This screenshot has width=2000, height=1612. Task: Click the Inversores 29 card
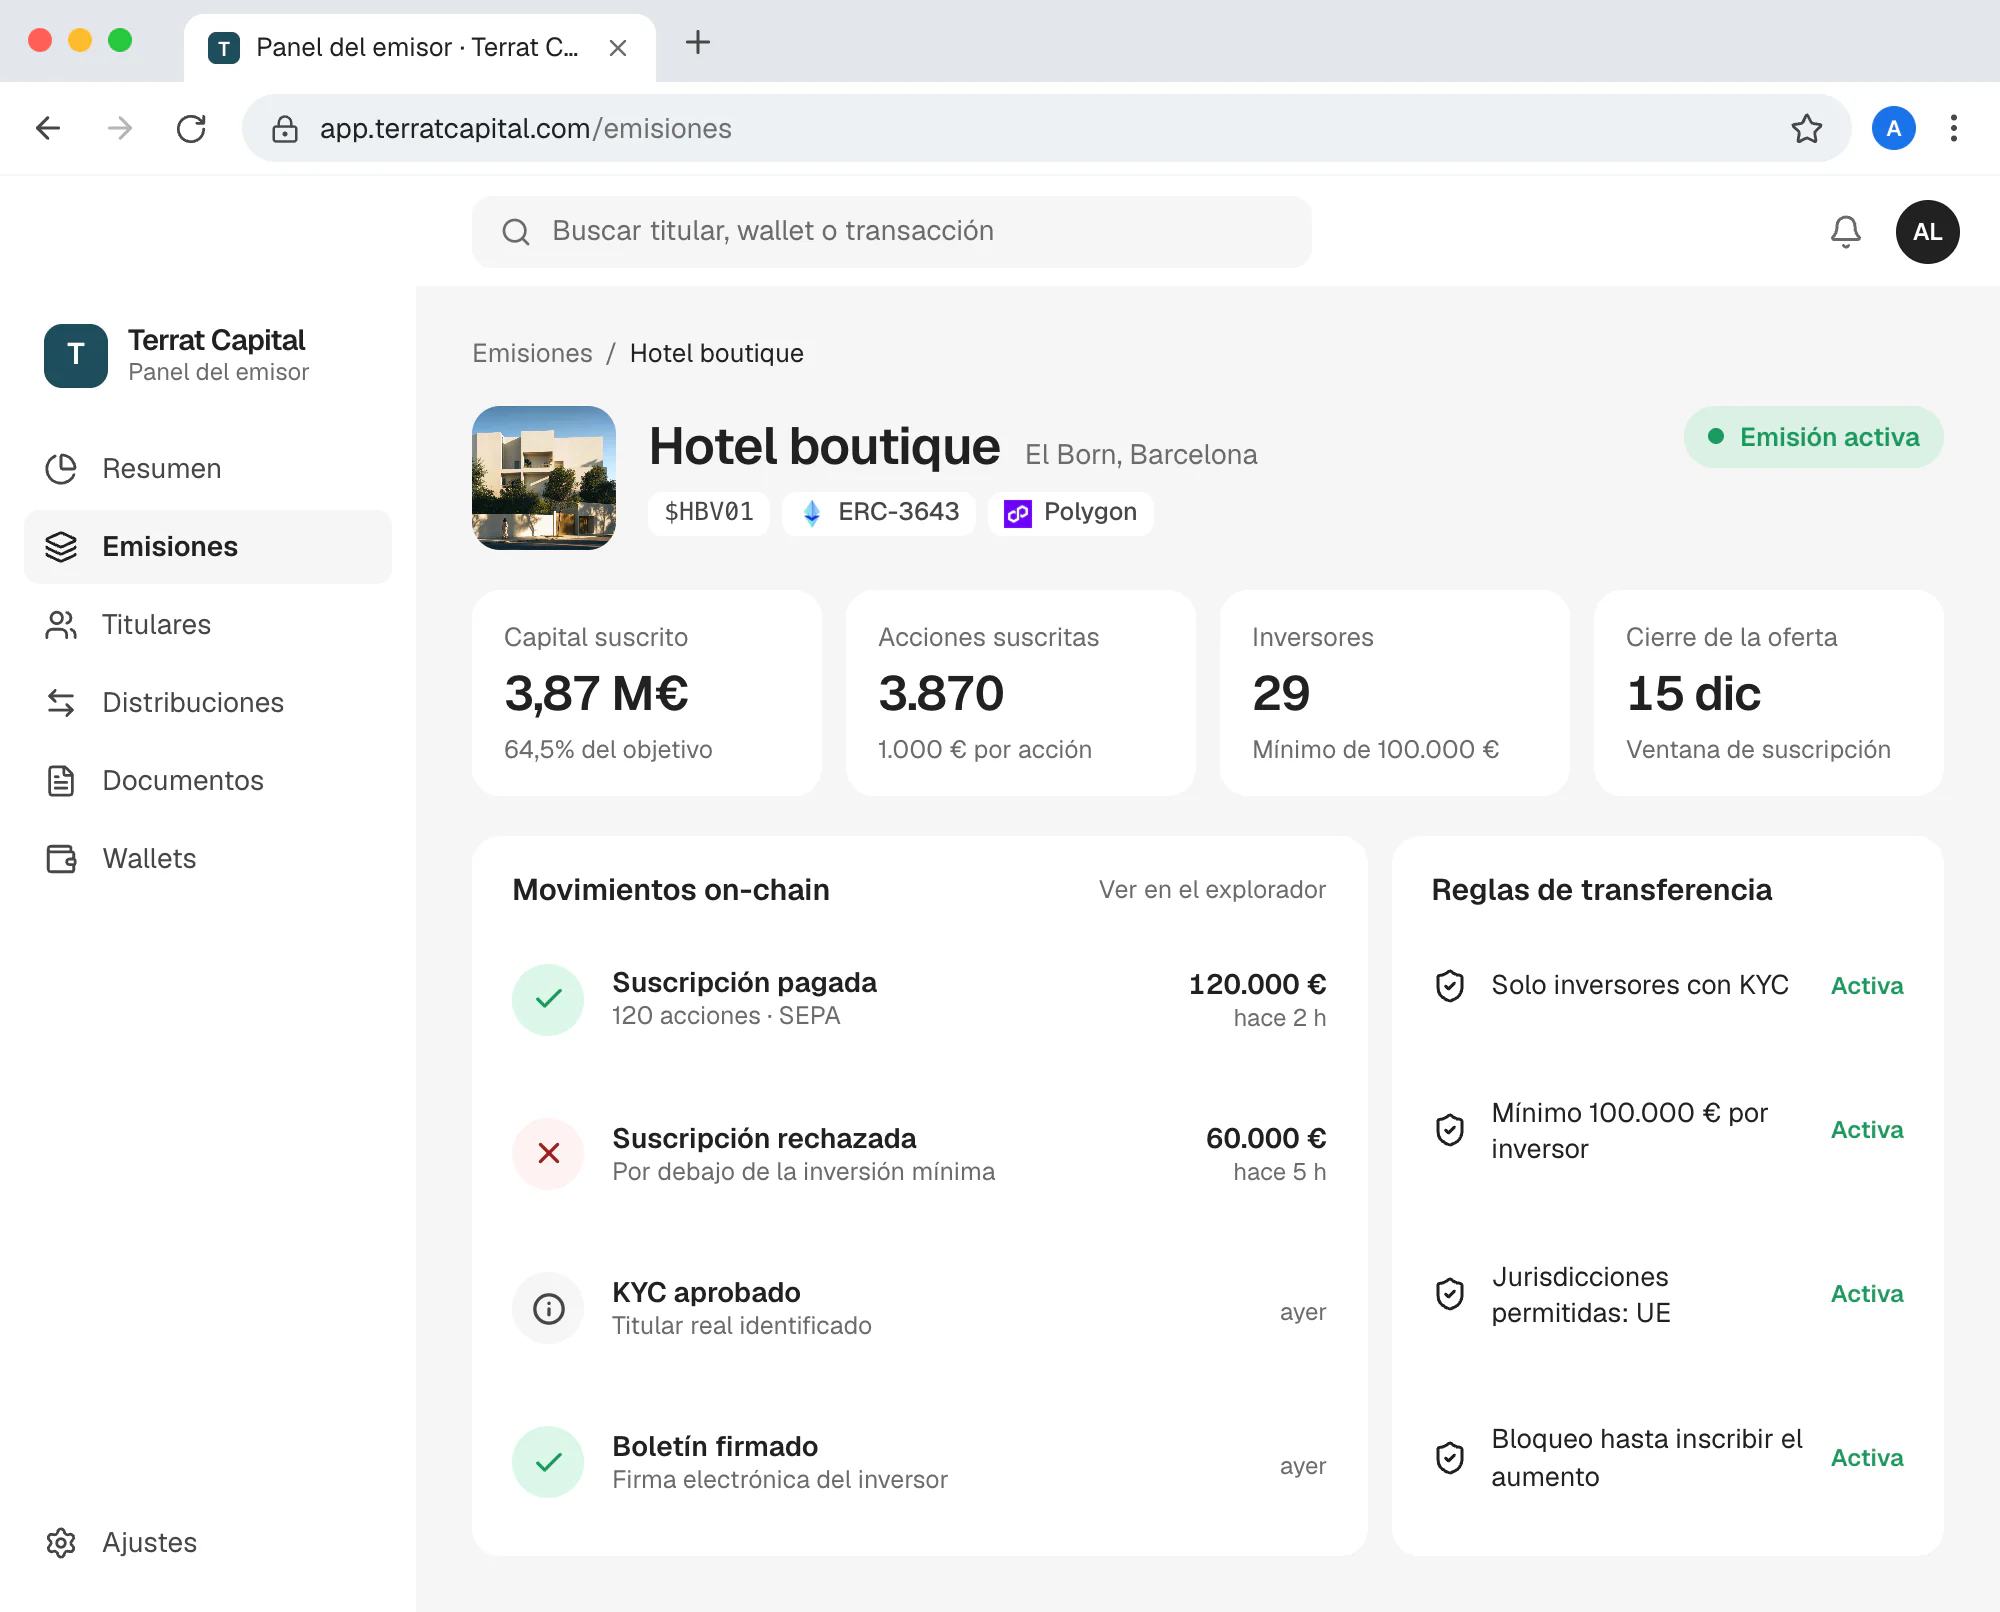(1394, 693)
